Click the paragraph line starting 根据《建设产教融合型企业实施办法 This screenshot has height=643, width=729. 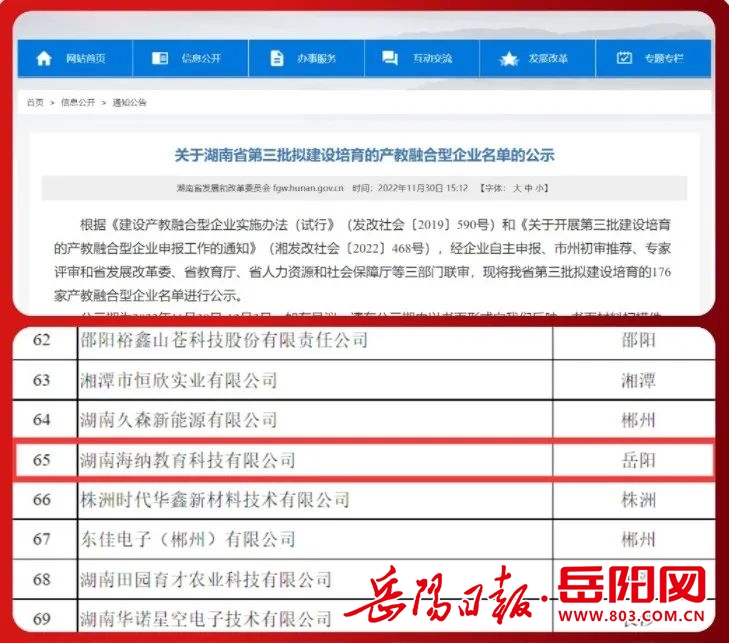coord(375,225)
